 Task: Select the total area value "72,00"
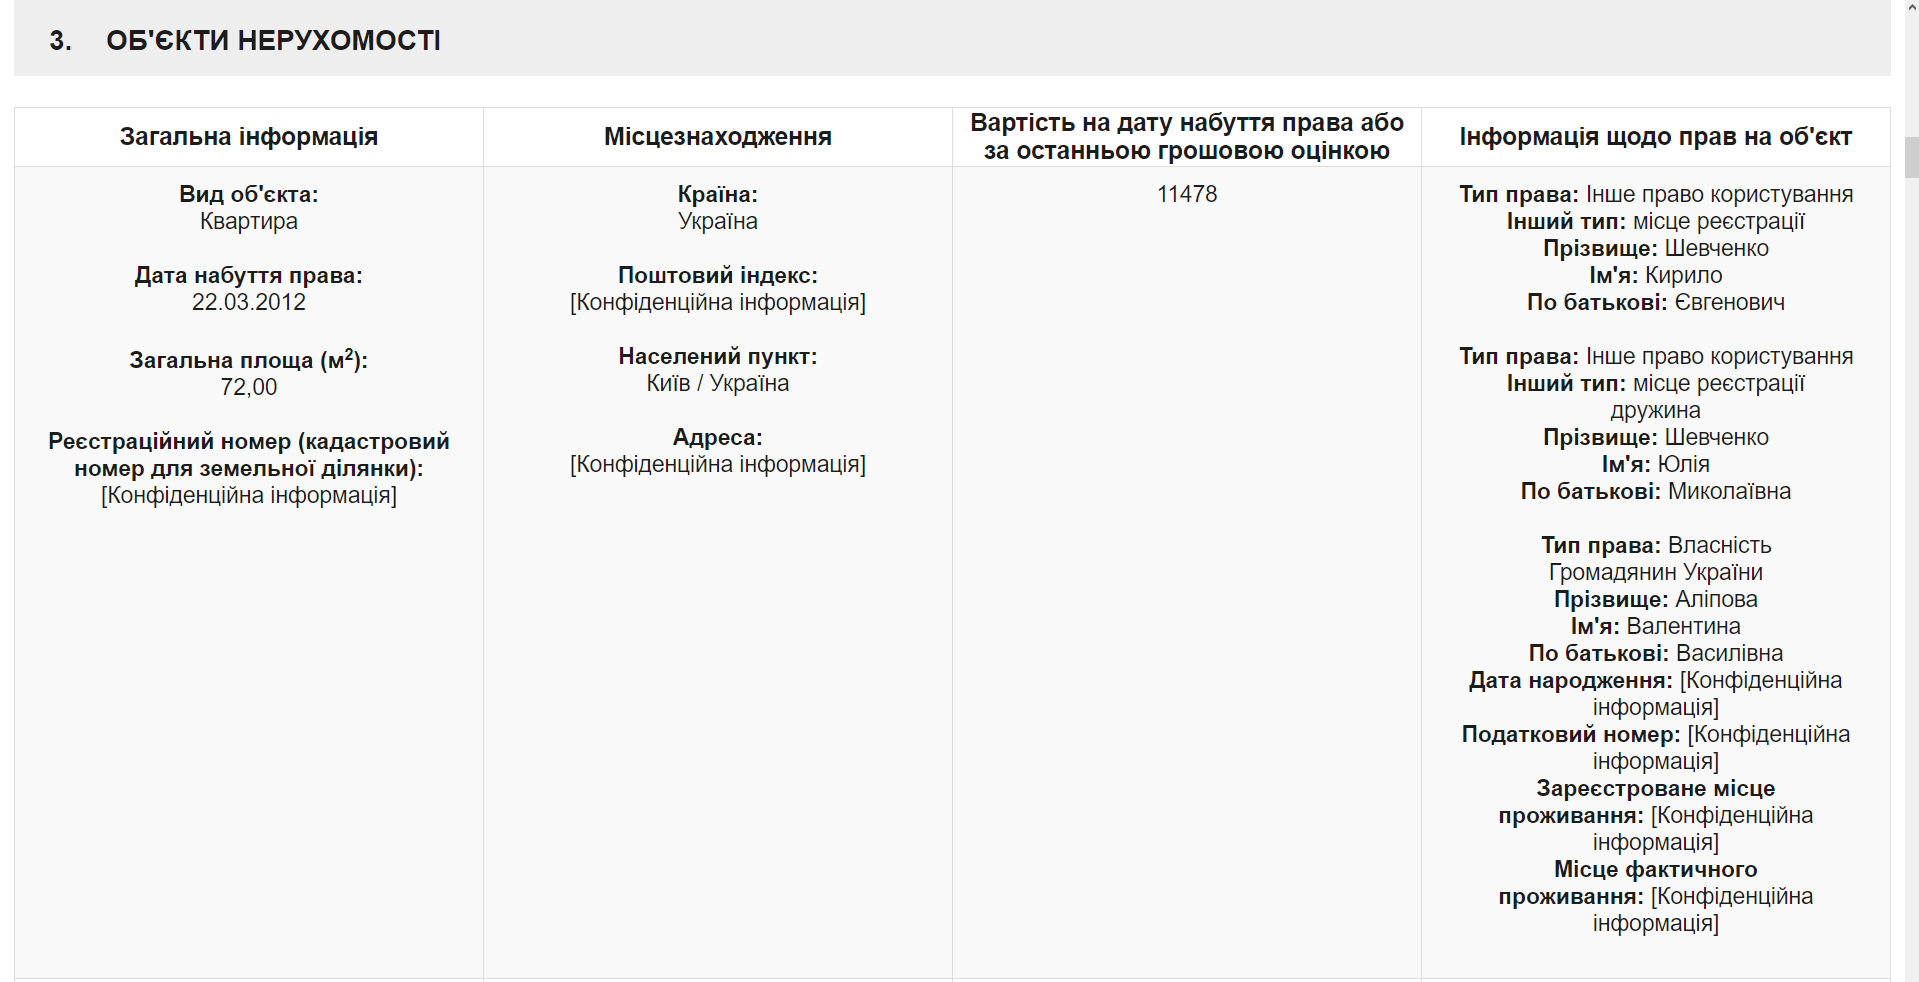pos(249,388)
